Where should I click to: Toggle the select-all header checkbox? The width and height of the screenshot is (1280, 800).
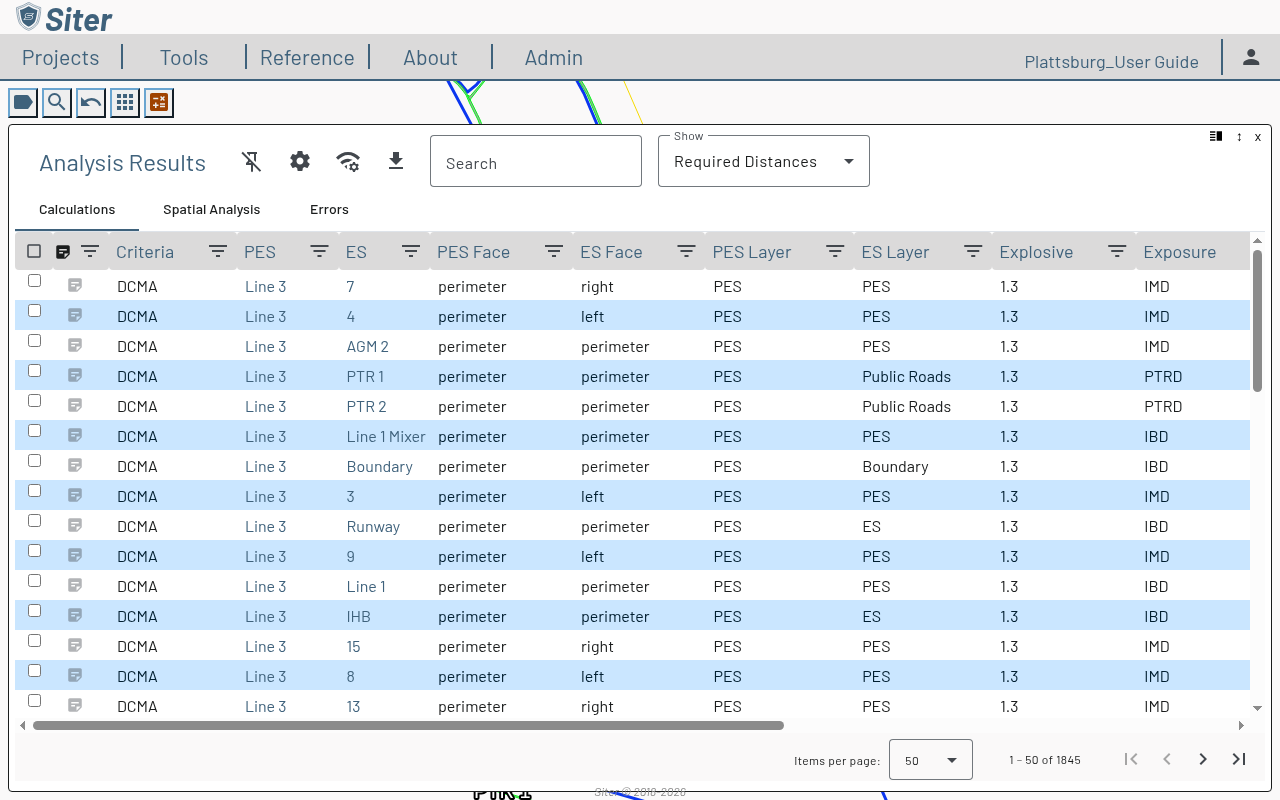[34, 251]
